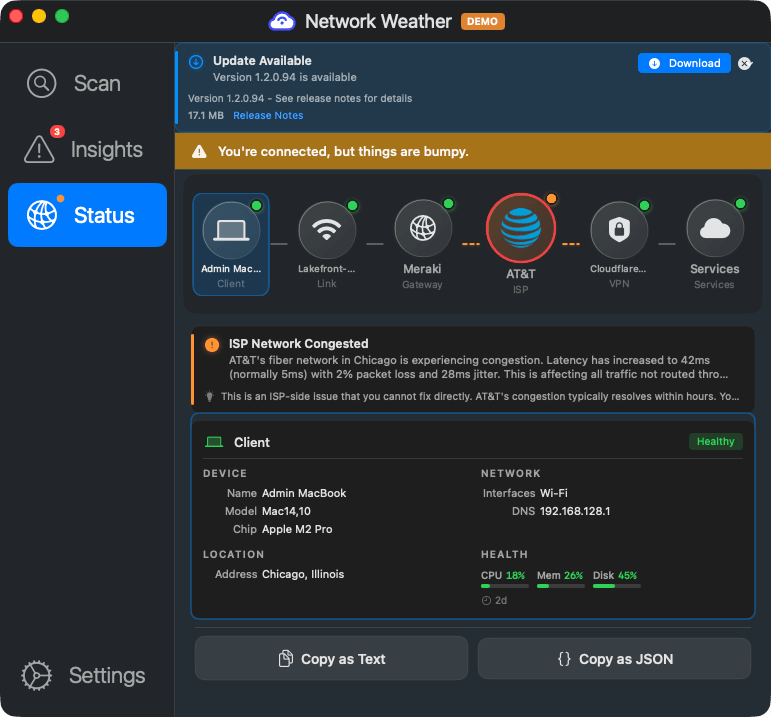Click the orange status dot on AT&T
771x717 pixels.
click(551, 199)
